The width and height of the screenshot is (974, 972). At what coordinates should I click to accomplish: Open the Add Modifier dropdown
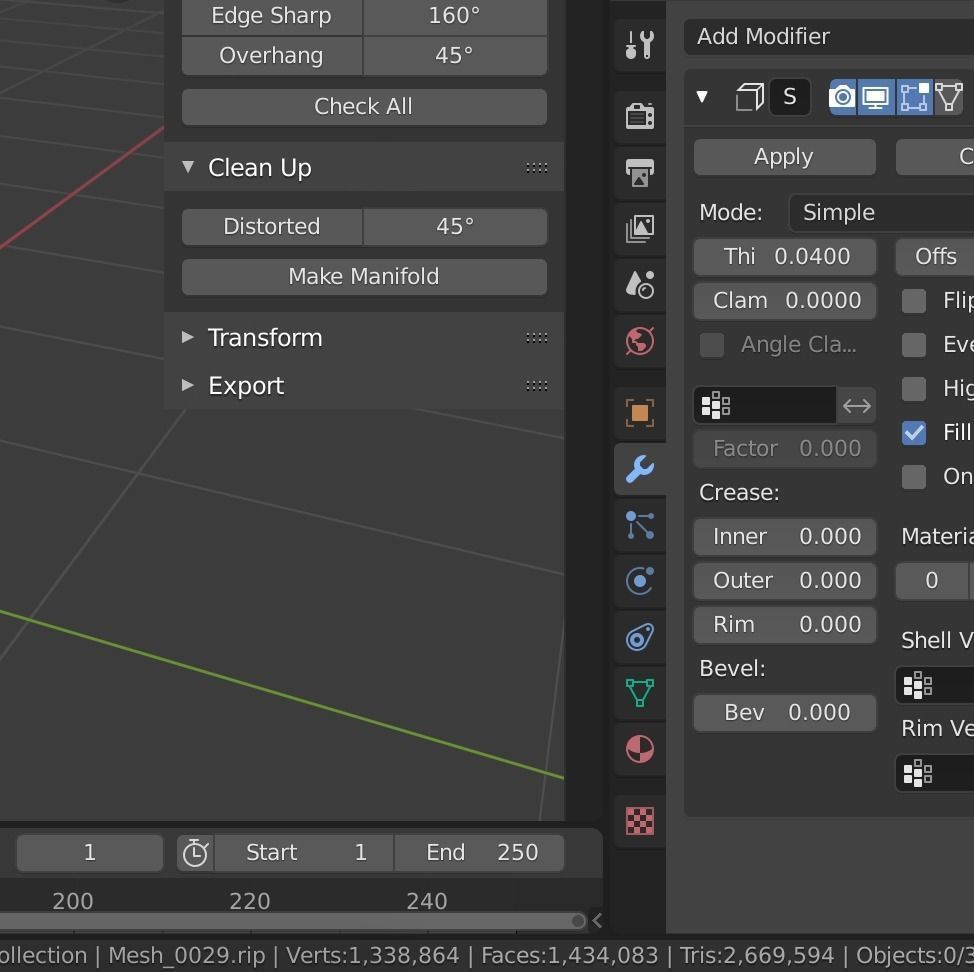tap(829, 37)
